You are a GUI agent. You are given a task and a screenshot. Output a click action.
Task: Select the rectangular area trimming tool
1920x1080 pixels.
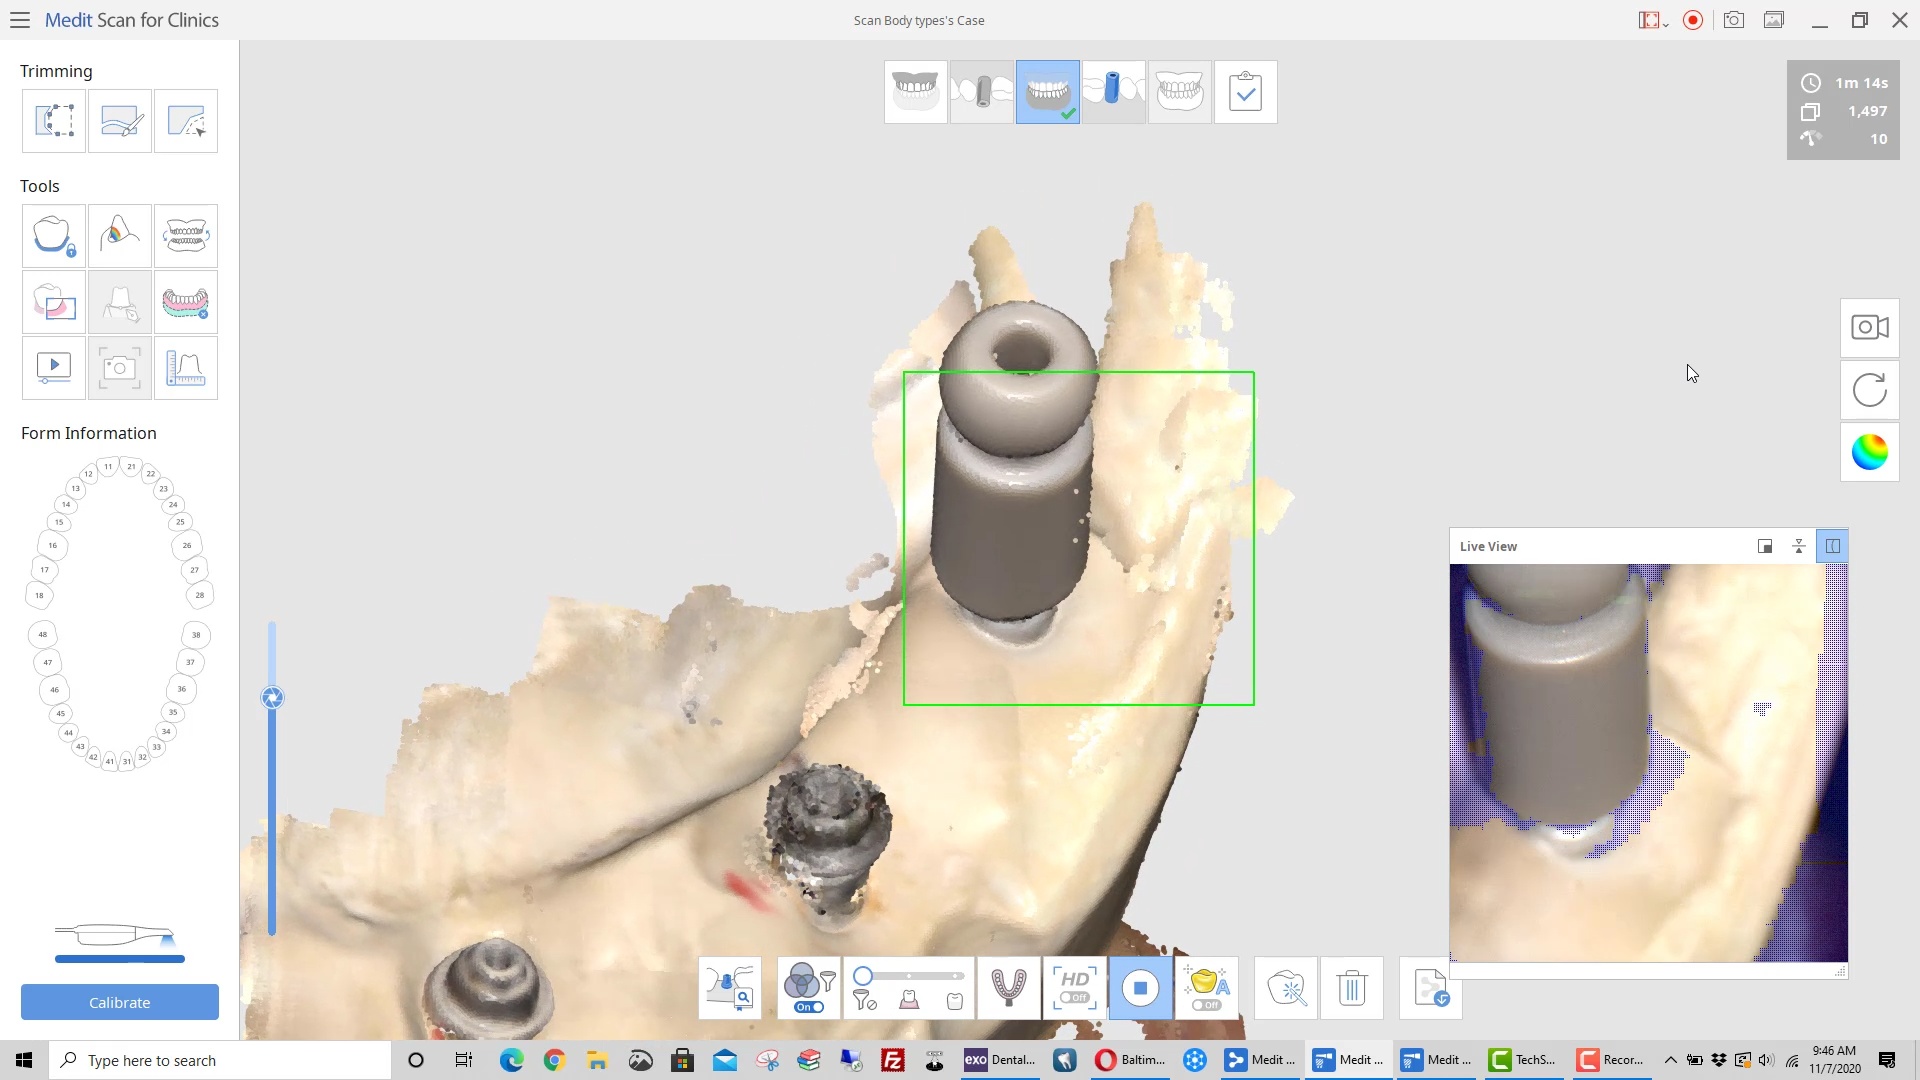[54, 121]
